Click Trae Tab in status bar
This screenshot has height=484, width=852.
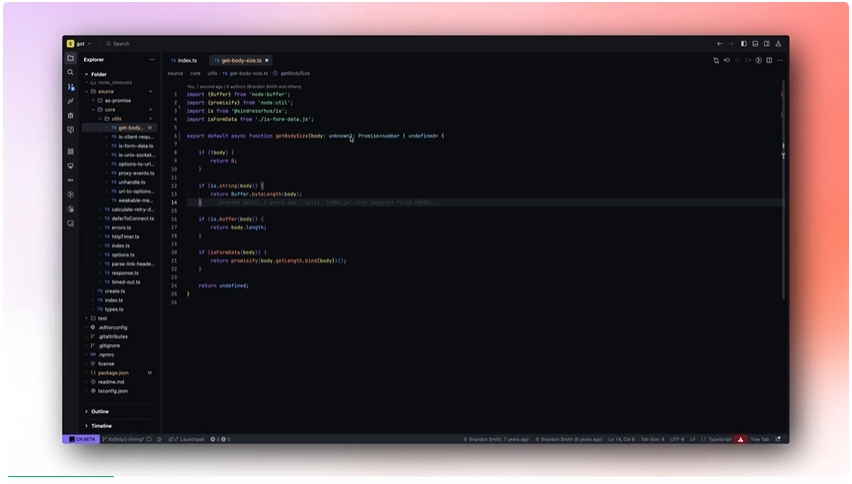[x=760, y=439]
